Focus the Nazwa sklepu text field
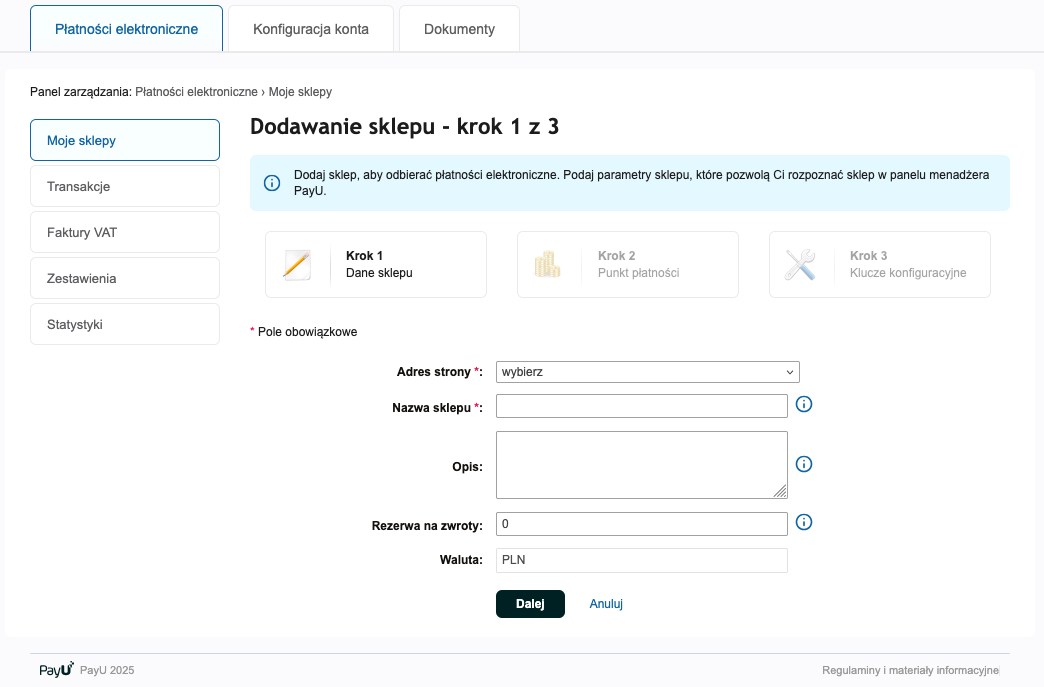1044x687 pixels. 641,406
